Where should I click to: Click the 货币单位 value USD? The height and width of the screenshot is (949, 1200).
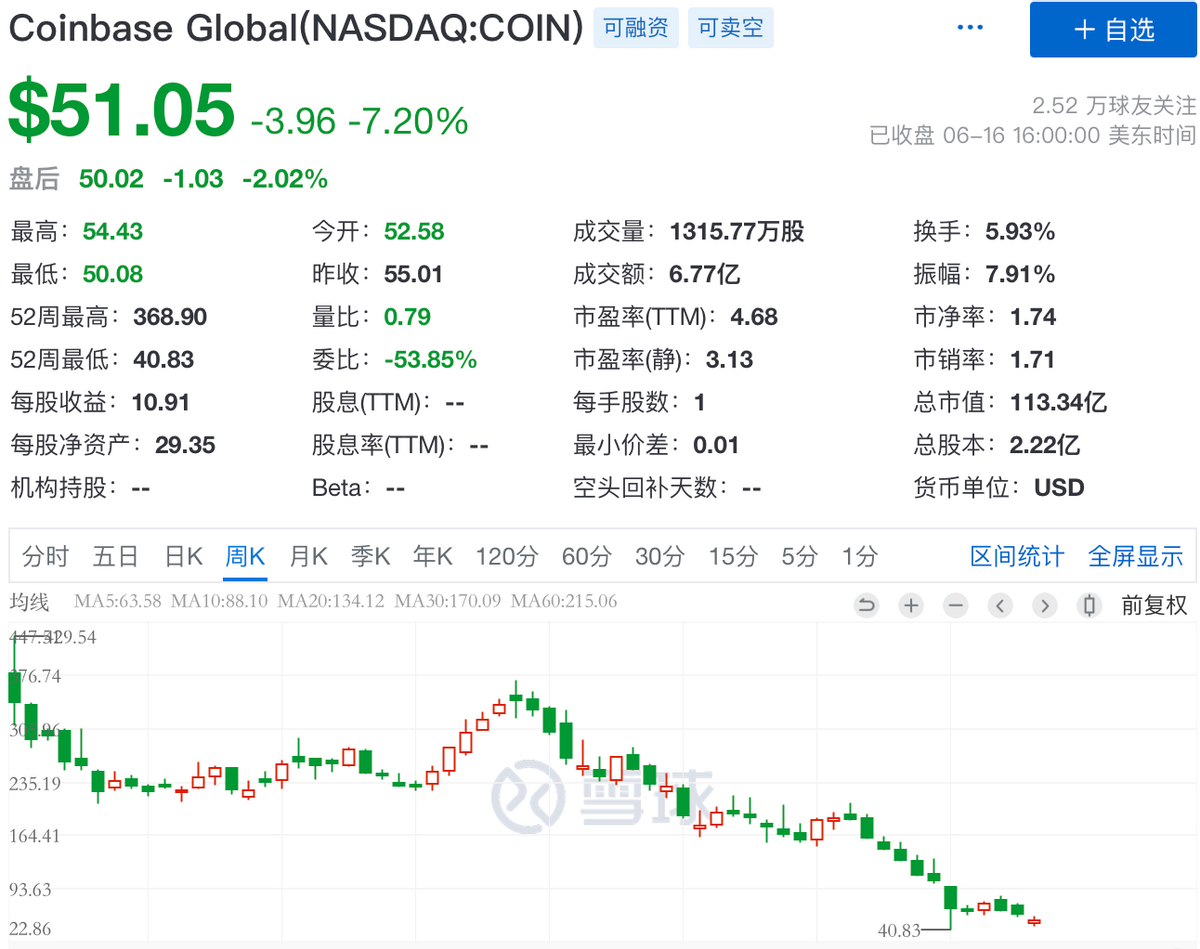1059,488
